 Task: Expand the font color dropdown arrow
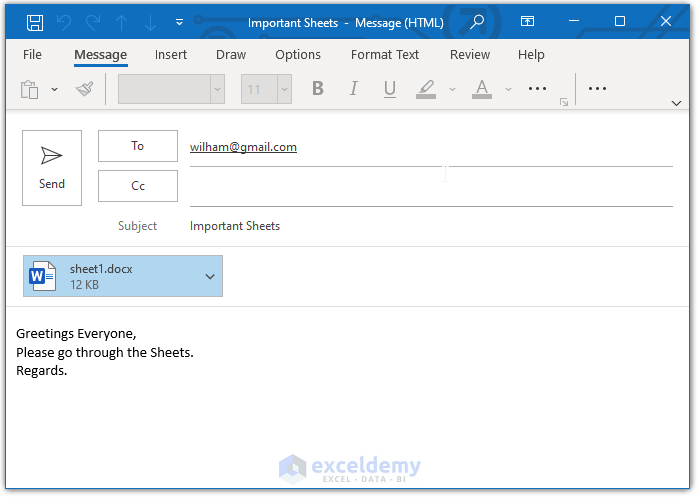point(508,89)
